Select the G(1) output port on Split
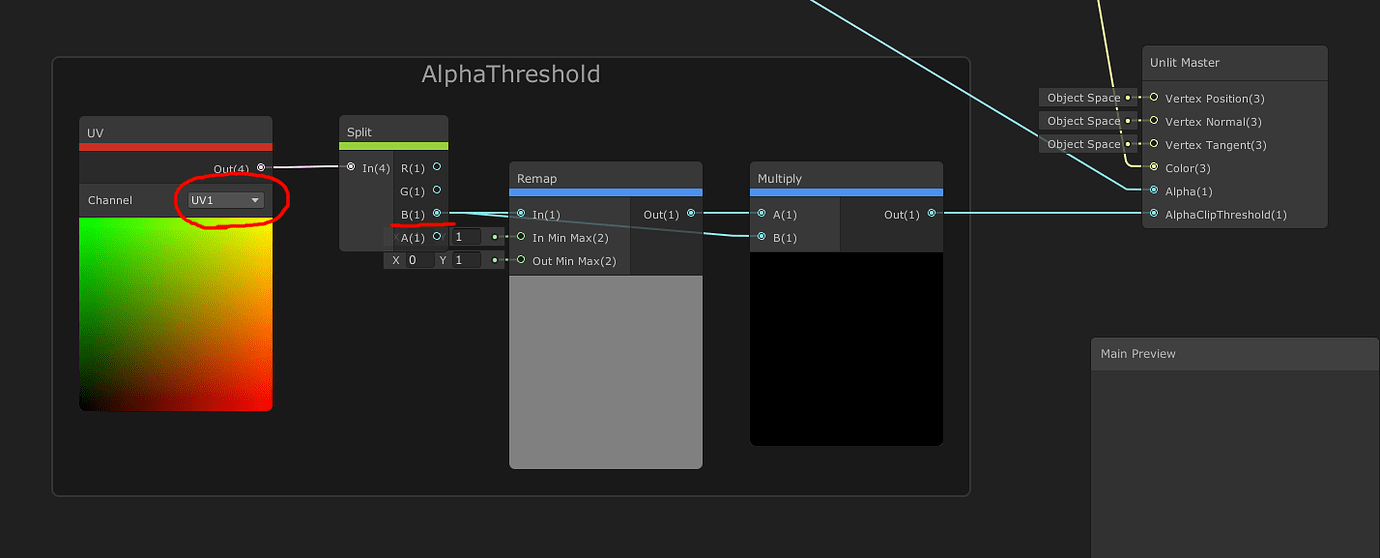This screenshot has width=1380, height=558. 437,191
